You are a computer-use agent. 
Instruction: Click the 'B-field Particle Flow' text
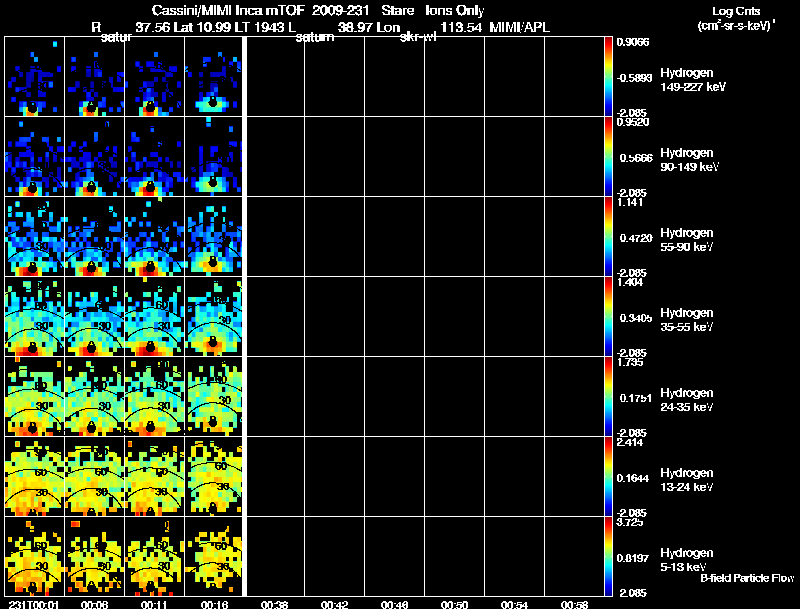coord(747,578)
